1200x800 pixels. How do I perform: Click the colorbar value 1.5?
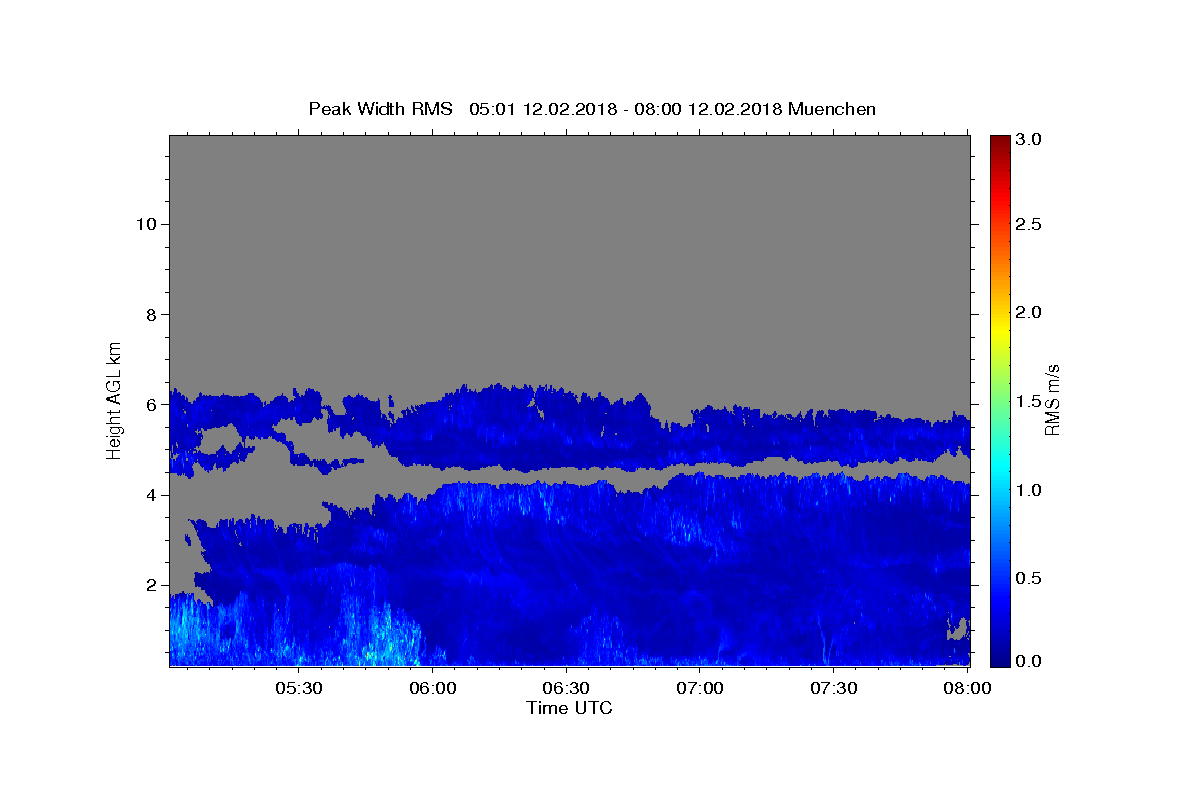[1030, 401]
